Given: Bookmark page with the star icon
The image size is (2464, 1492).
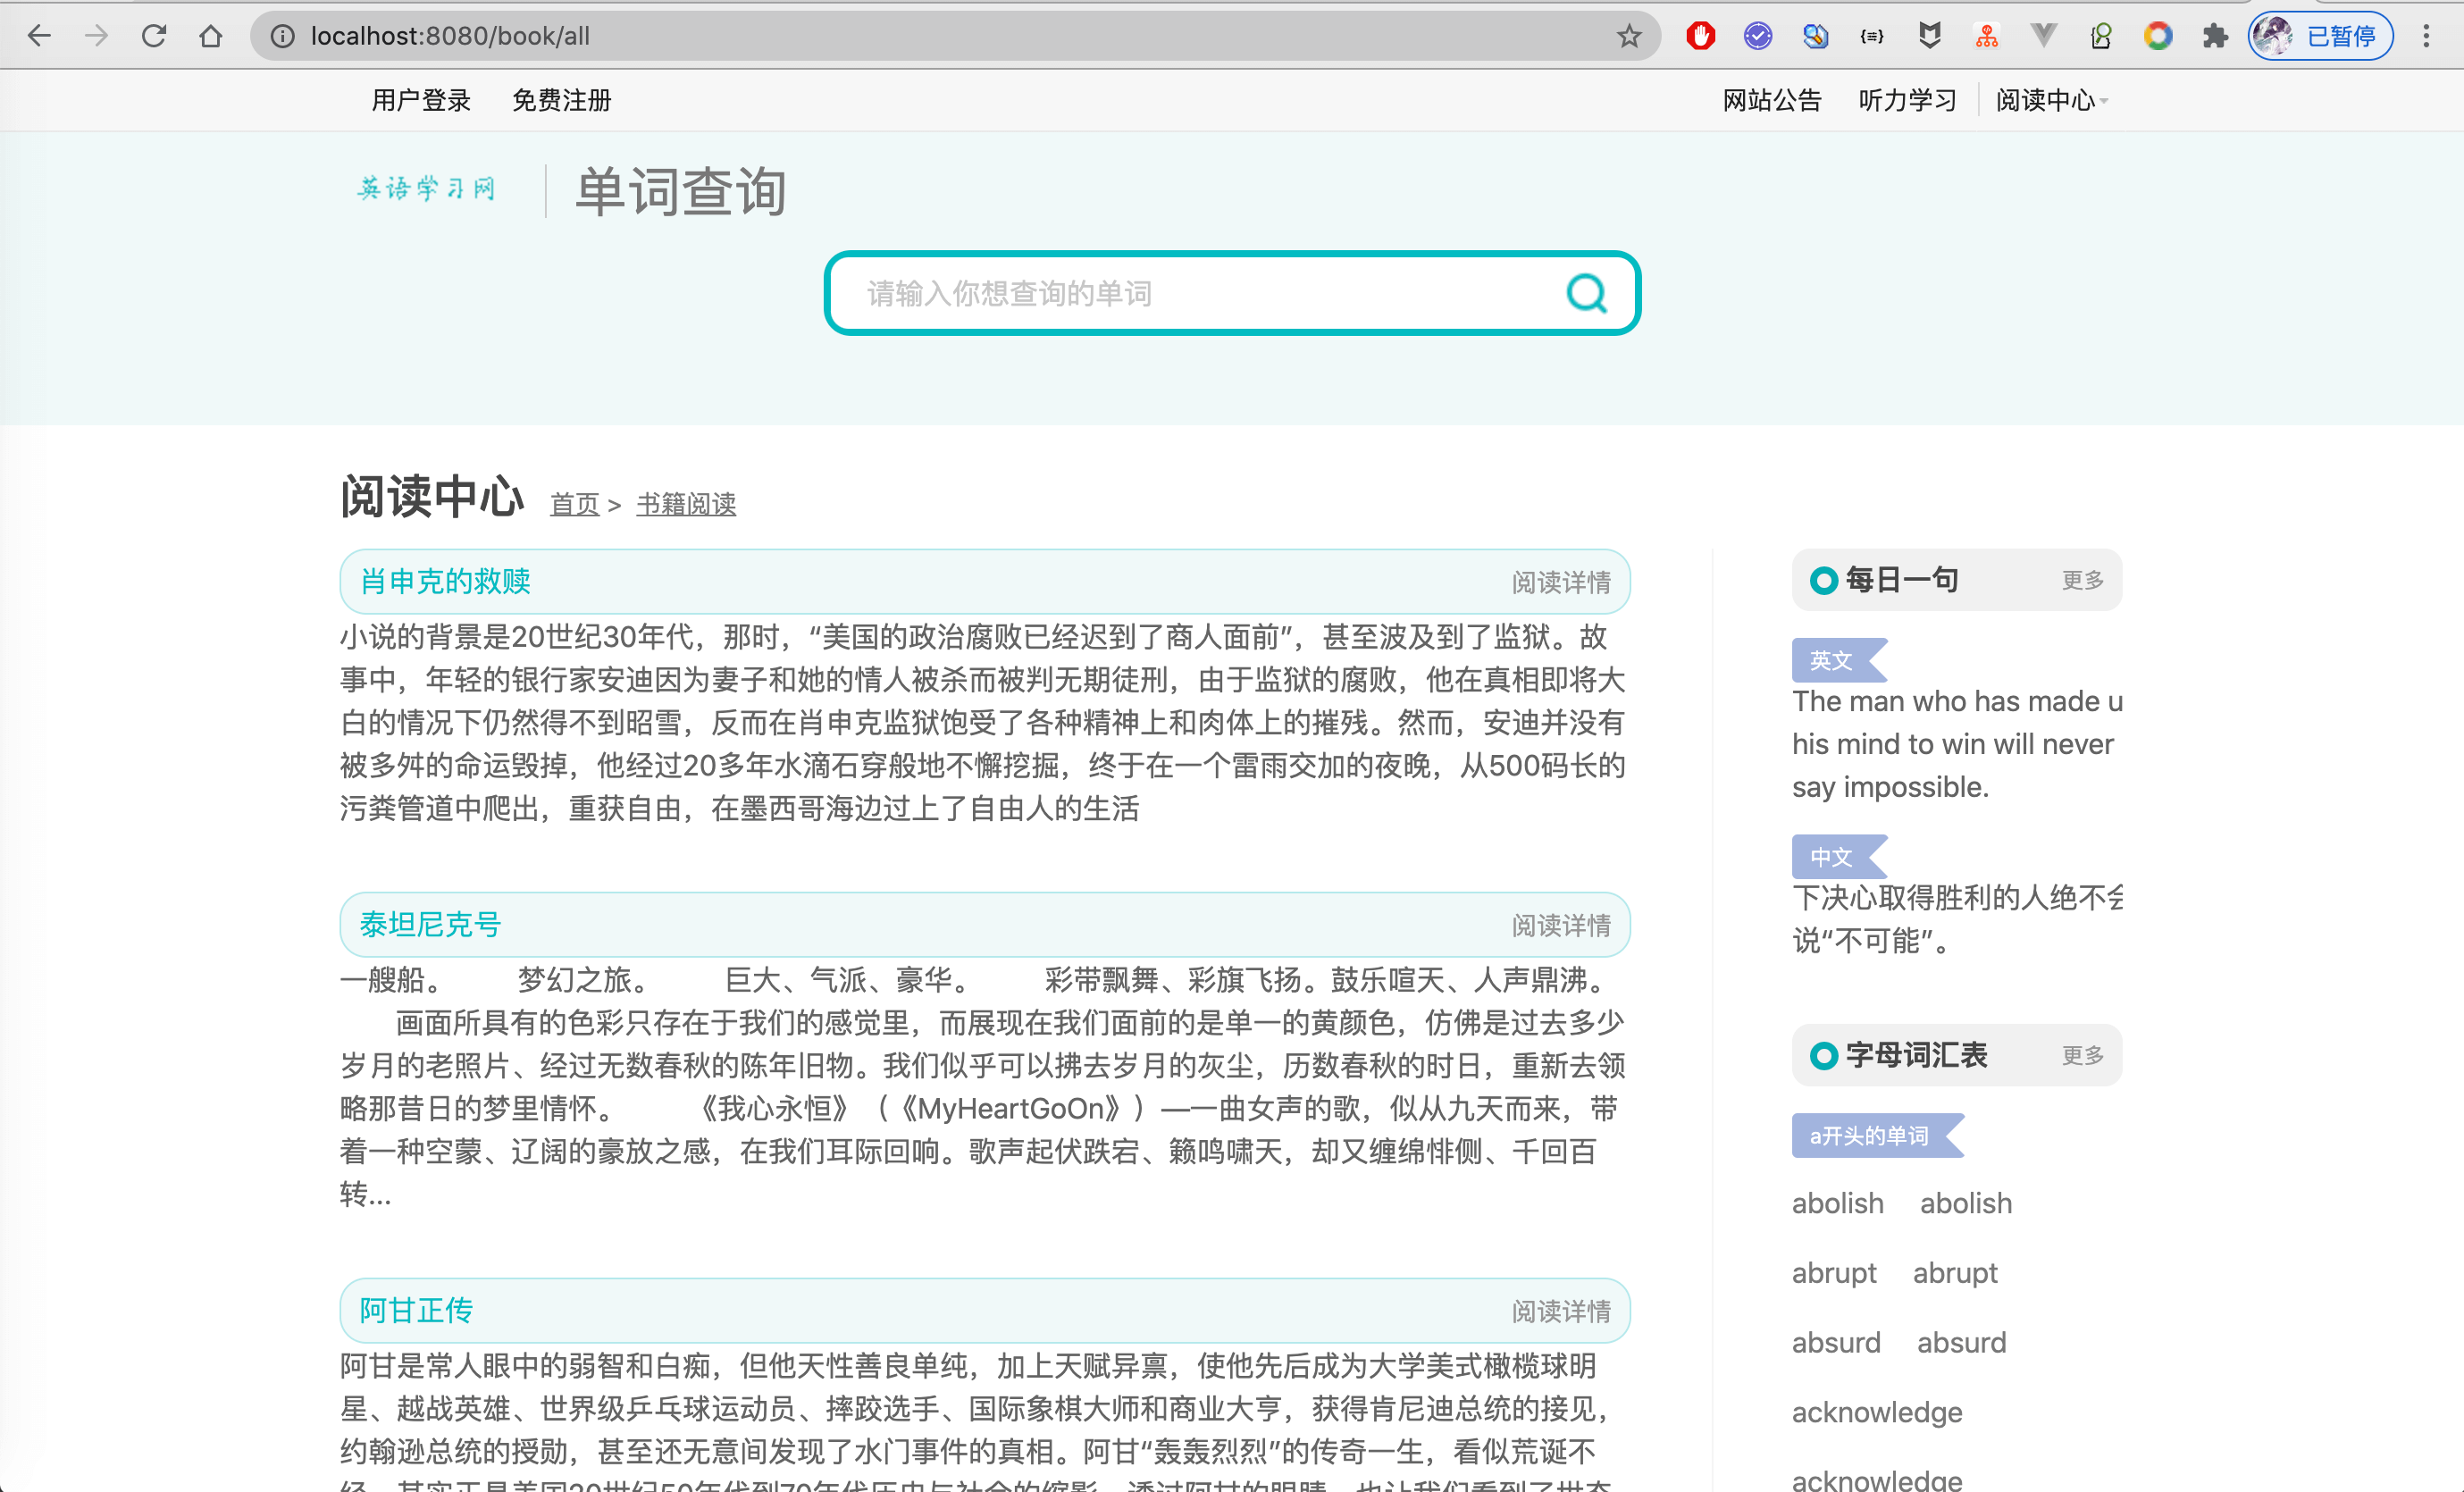Looking at the screenshot, I should (1628, 36).
